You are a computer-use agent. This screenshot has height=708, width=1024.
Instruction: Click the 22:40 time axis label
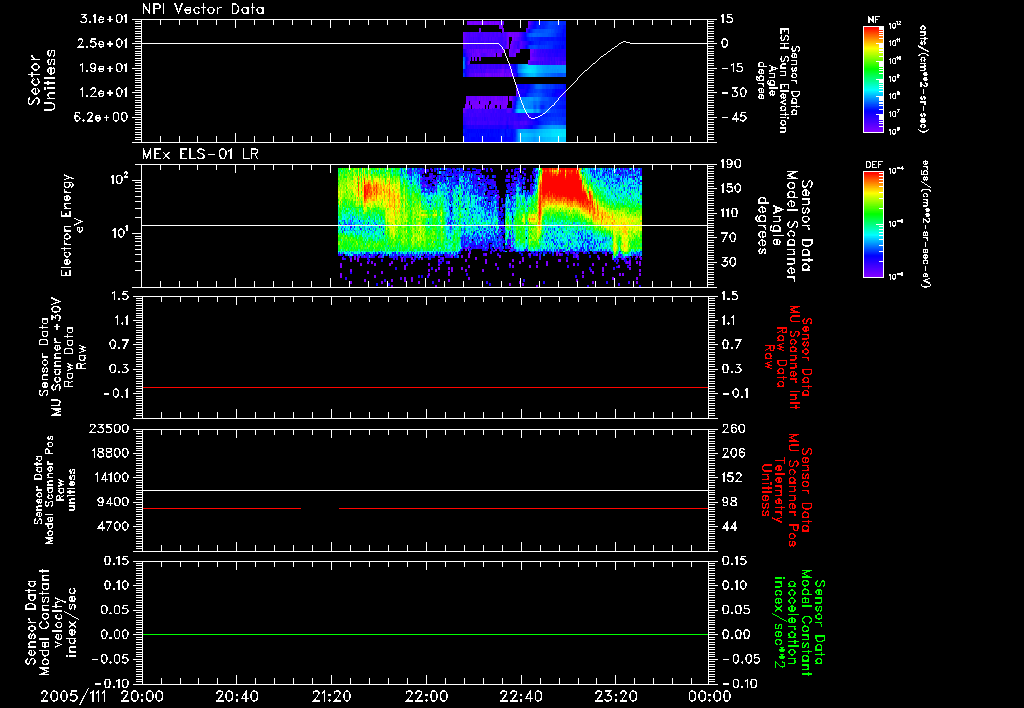tap(520, 696)
